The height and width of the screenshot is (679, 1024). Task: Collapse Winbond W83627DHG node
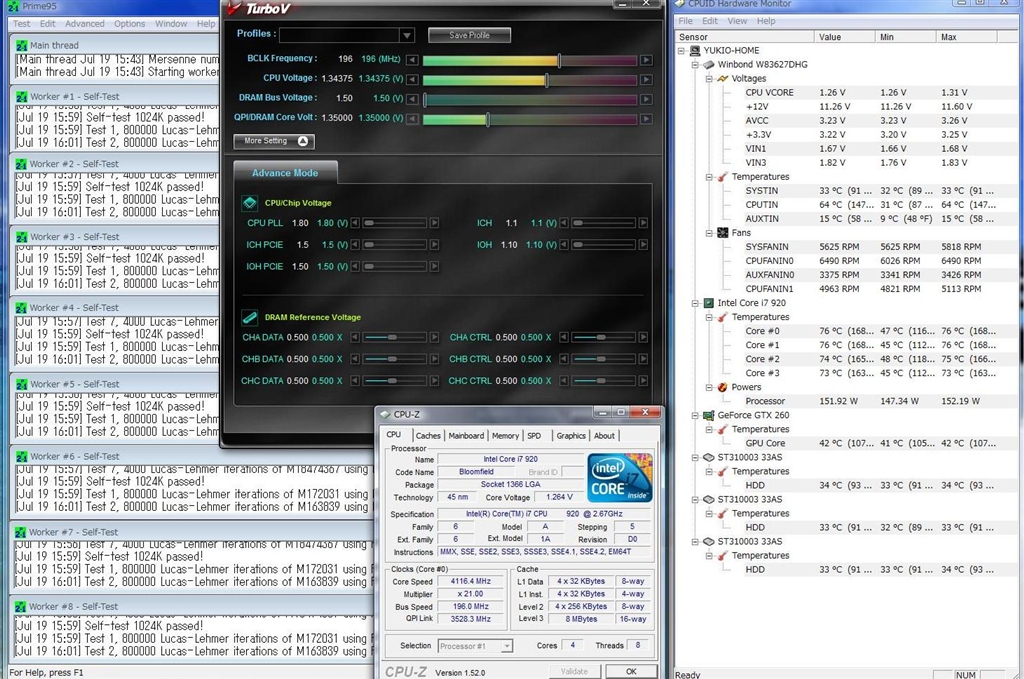coord(696,65)
